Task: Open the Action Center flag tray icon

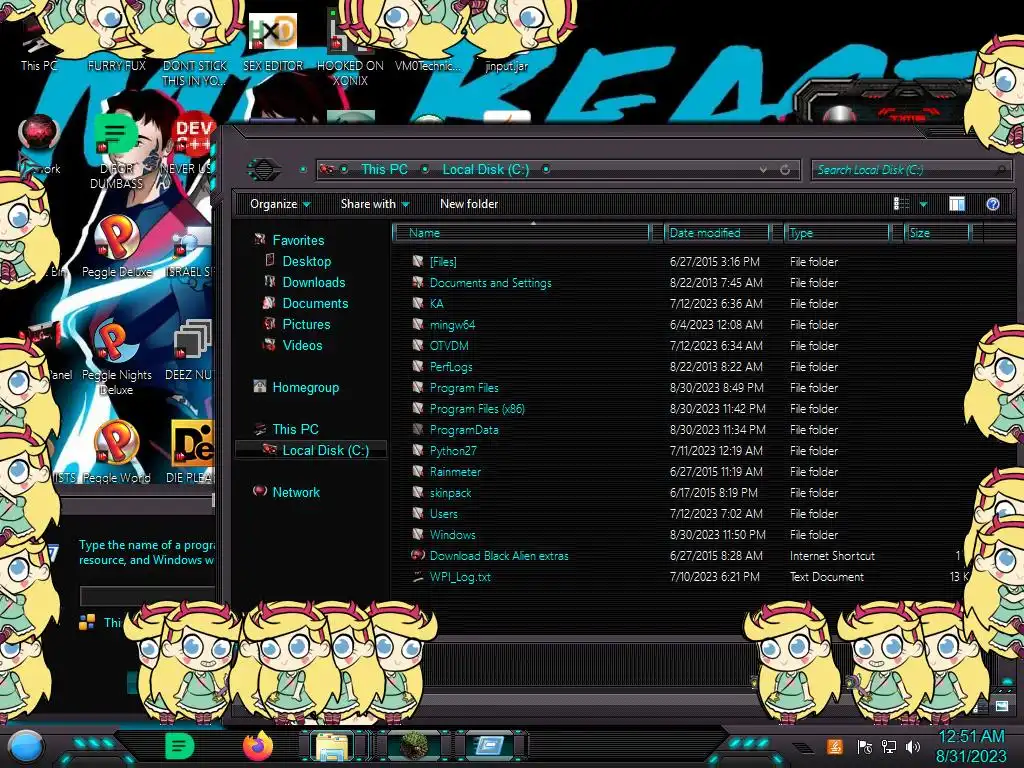Action: (865, 747)
